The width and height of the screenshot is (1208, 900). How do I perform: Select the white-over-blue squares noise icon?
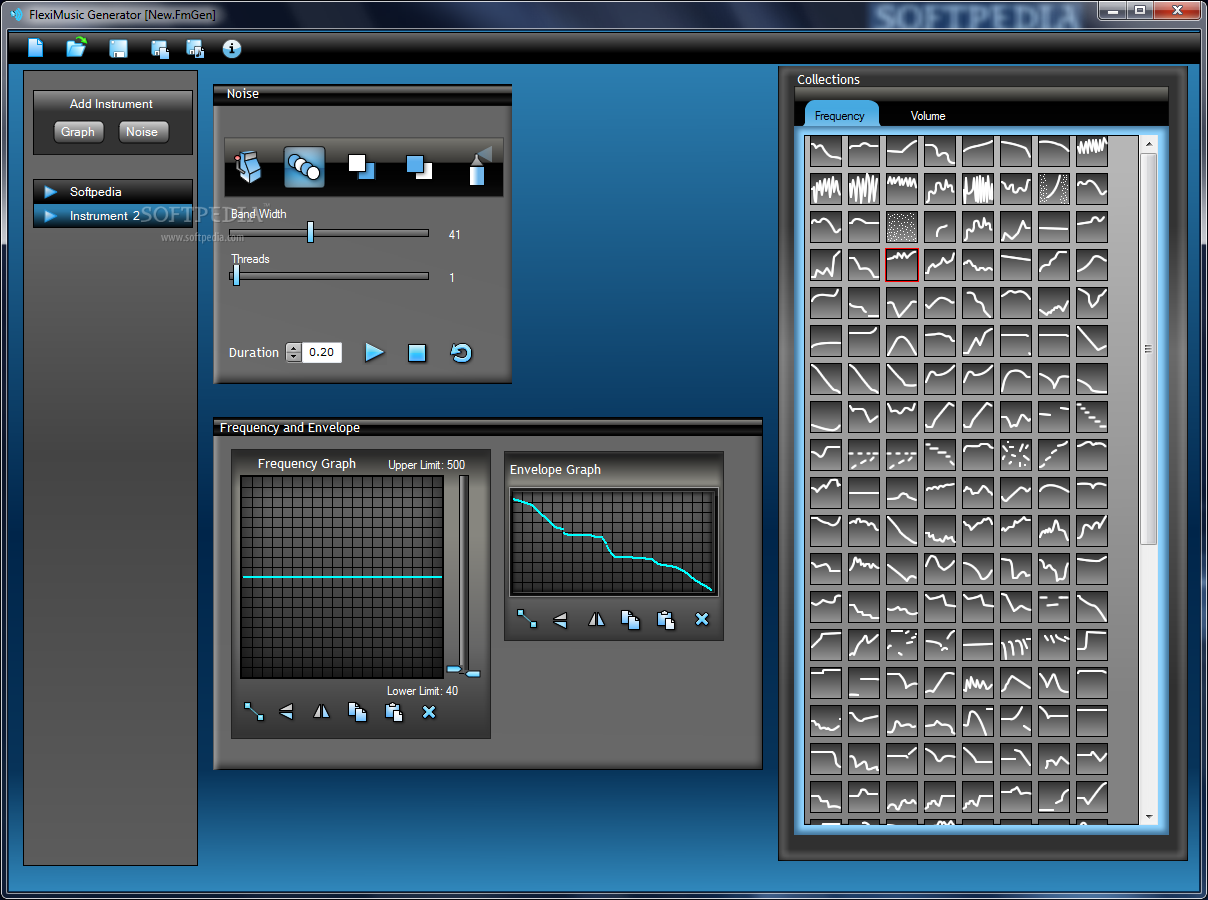coord(361,166)
